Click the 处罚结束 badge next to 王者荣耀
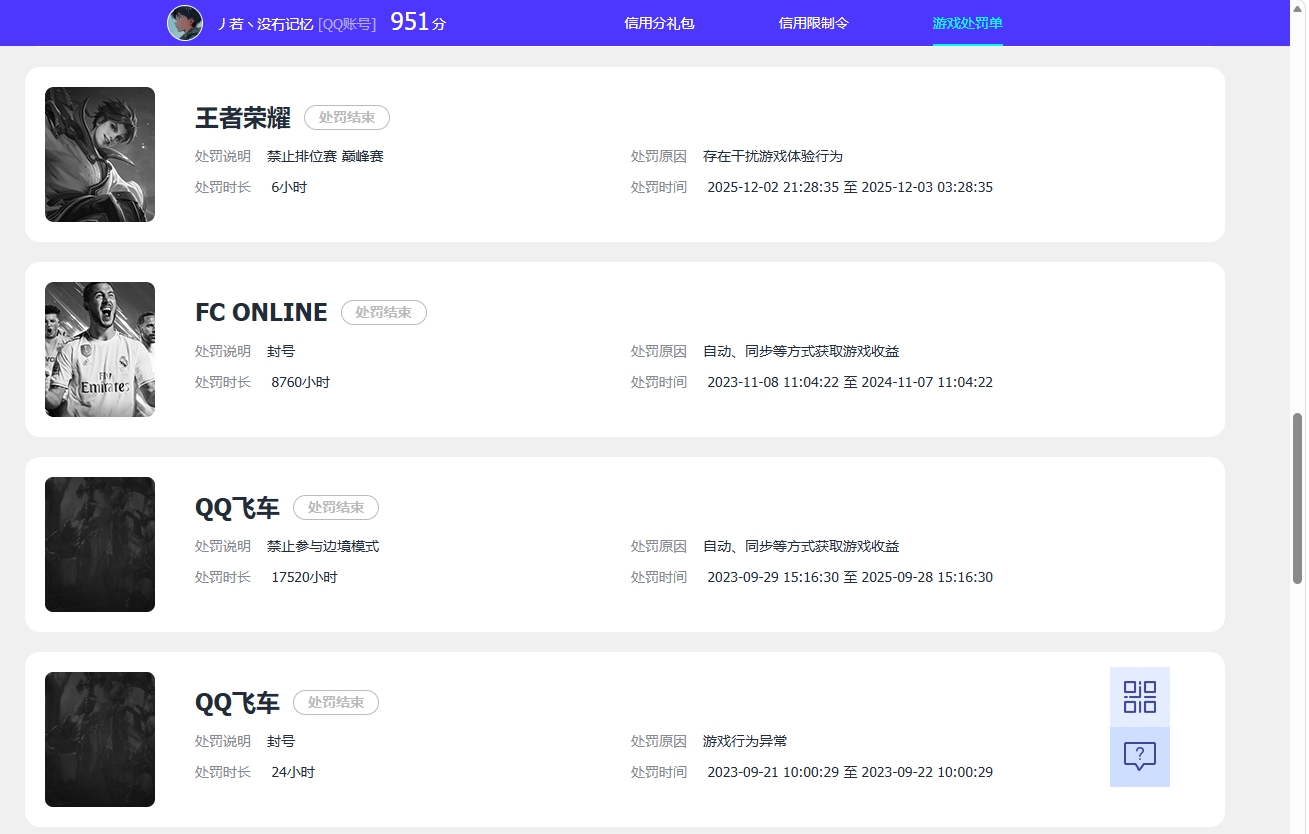Screen dimensions: 1309x834 pyautogui.click(x=347, y=118)
